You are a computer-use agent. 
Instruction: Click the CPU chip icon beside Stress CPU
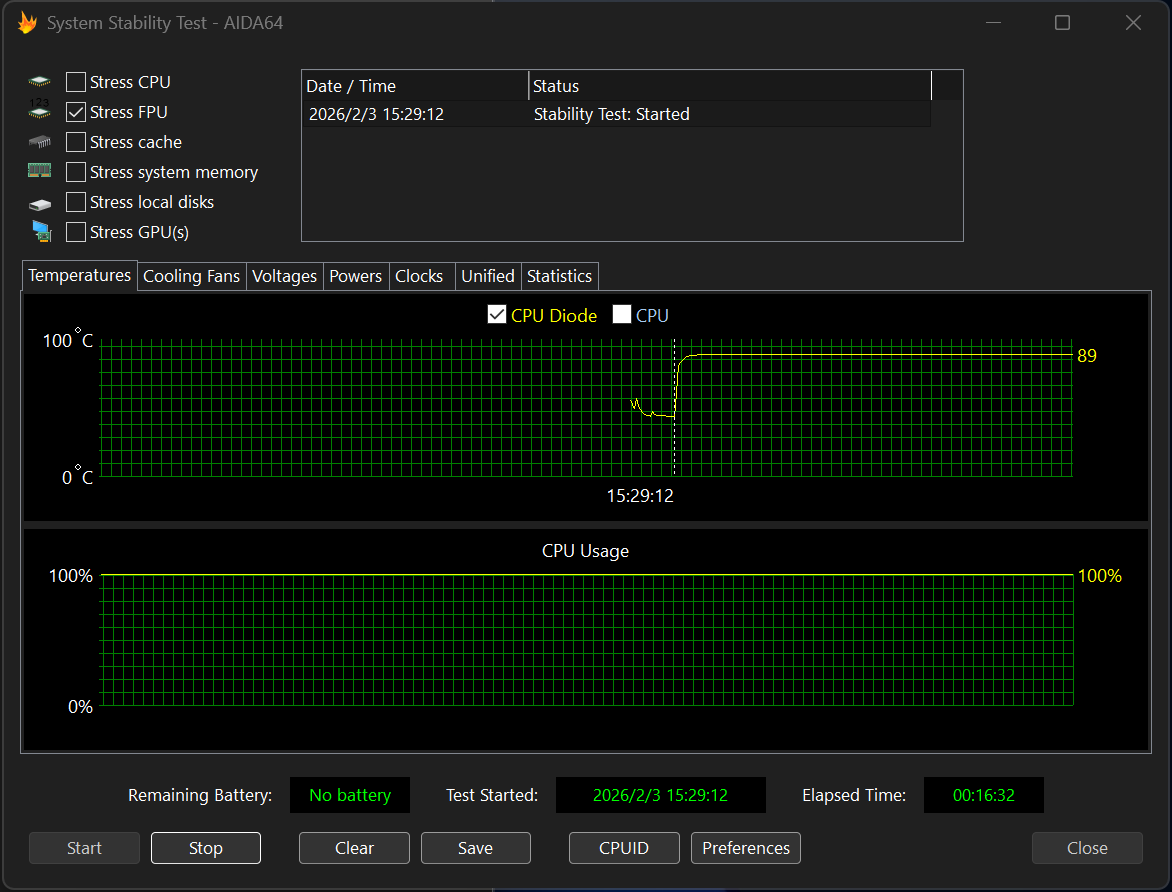pyautogui.click(x=39, y=82)
